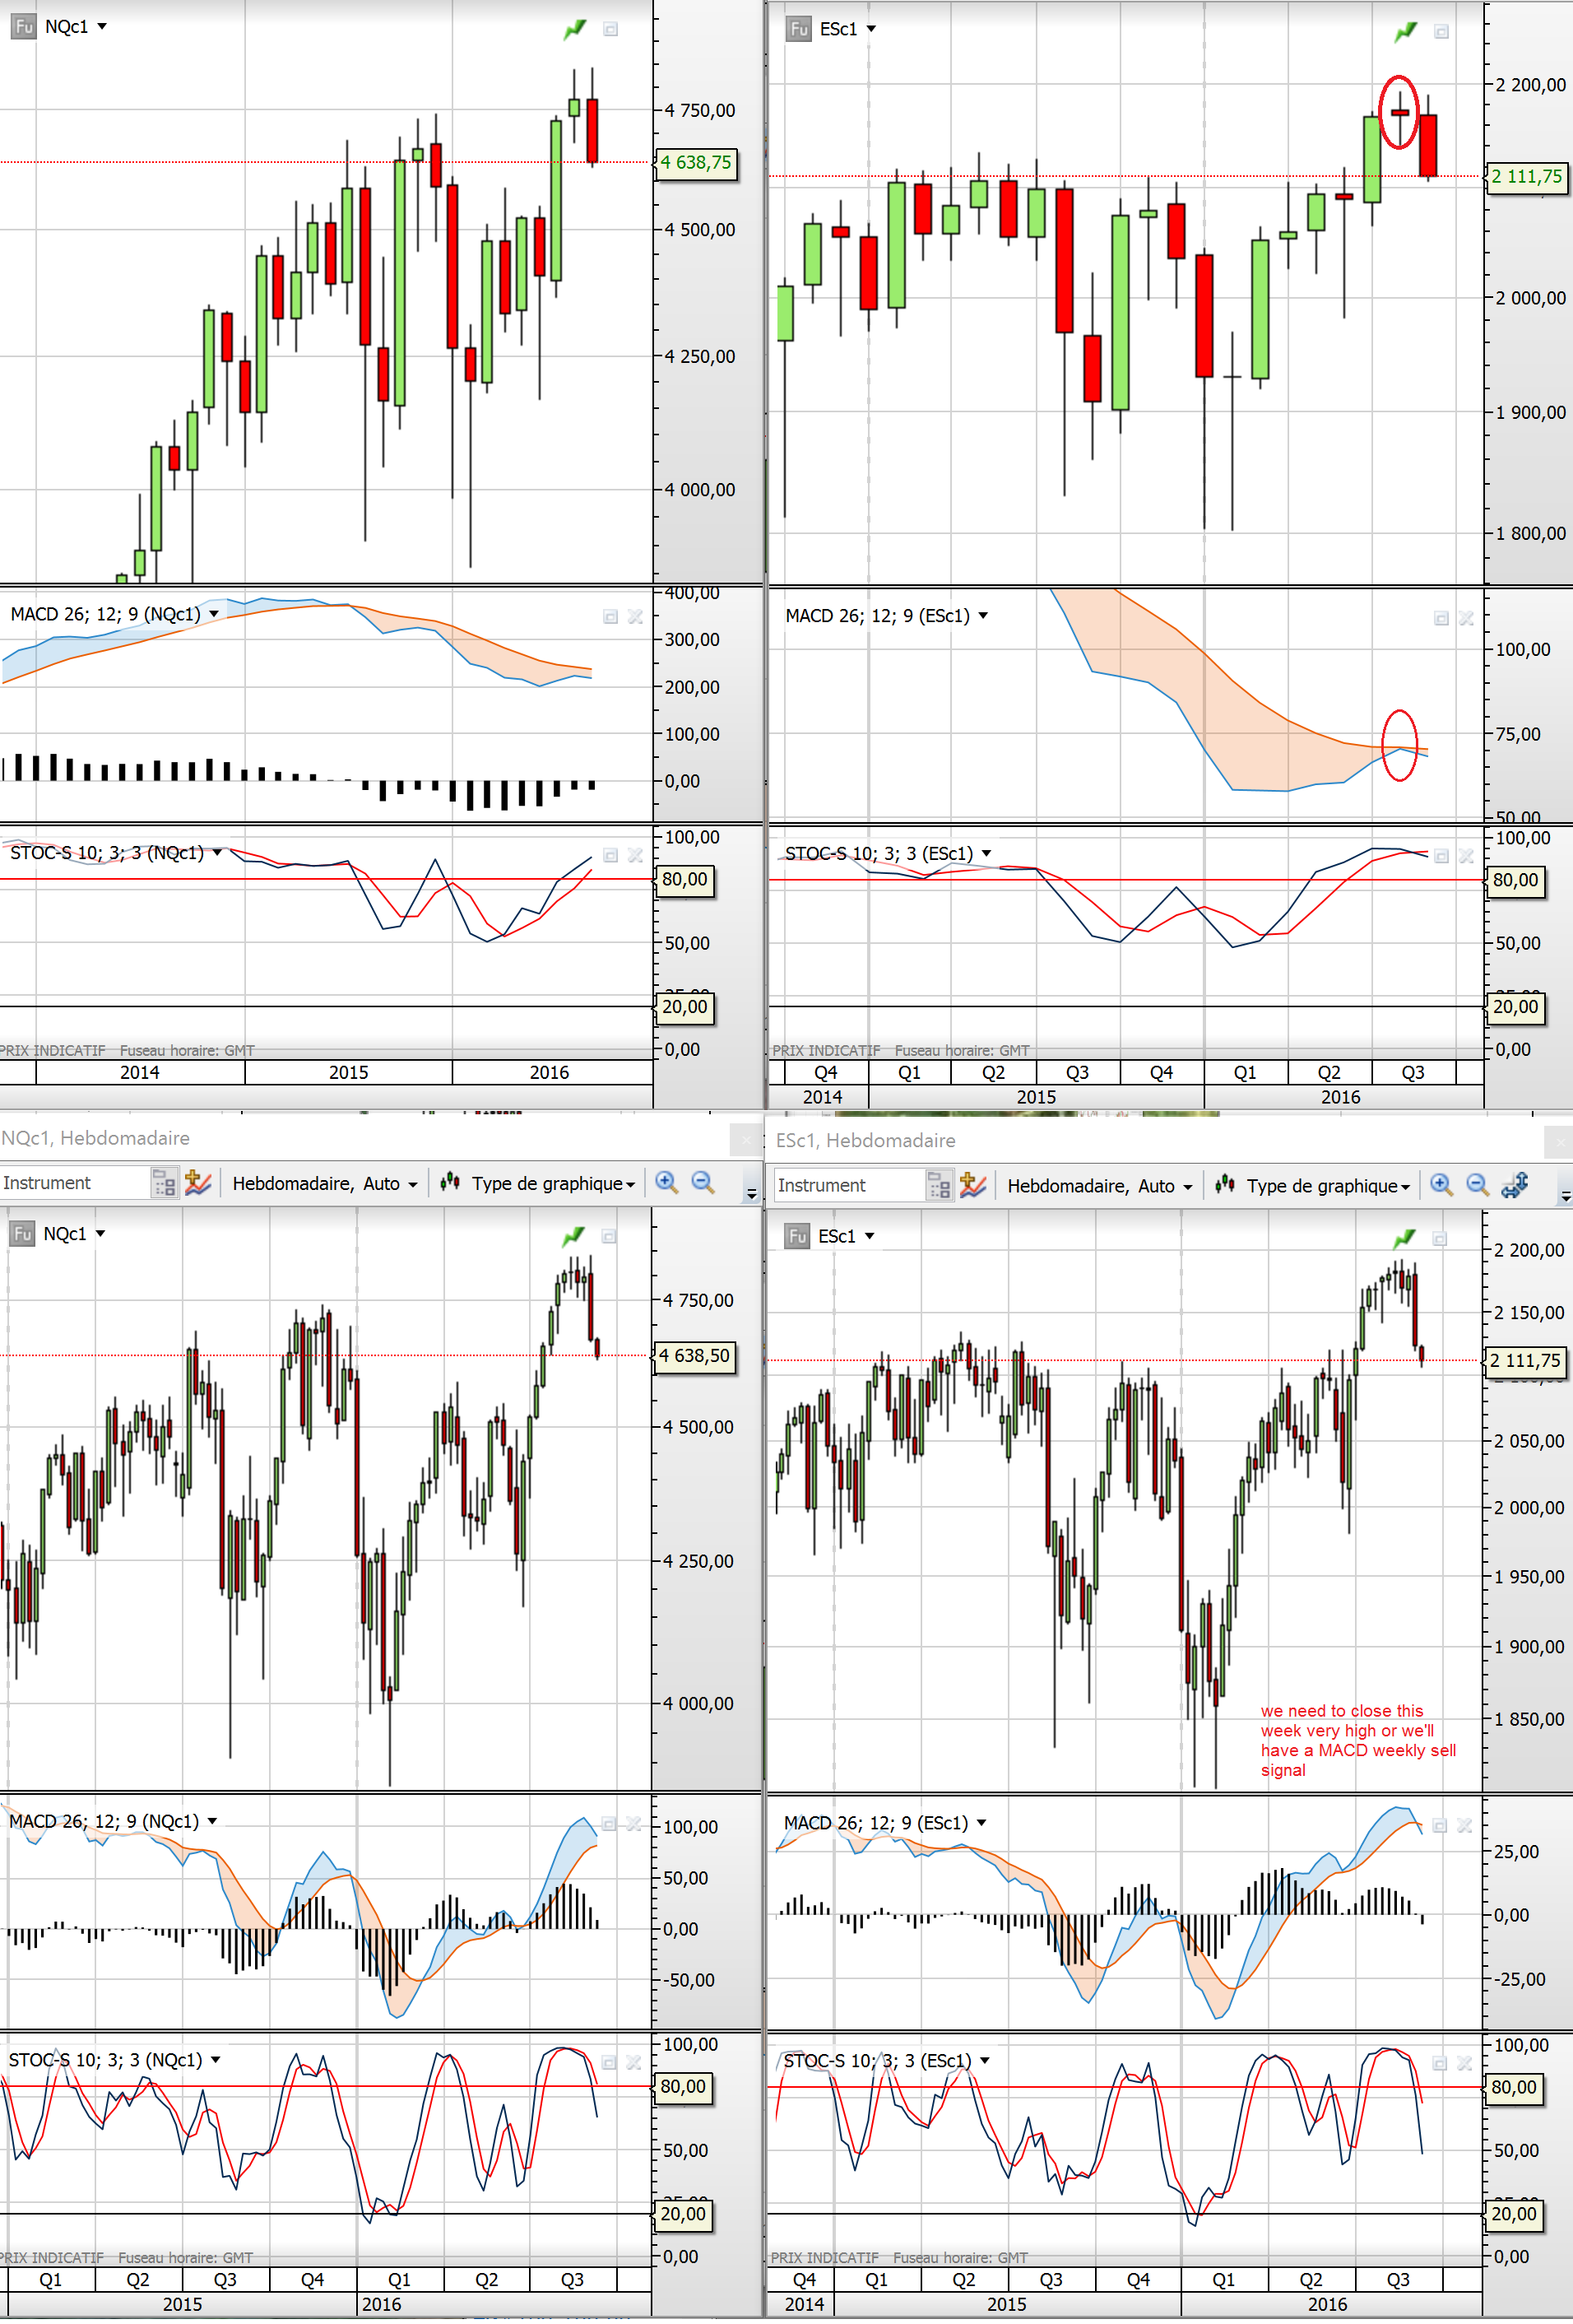This screenshot has height=2324, width=1573.
Task: Maximize the price pane on upper ESc1 chart
Action: 1441,32
